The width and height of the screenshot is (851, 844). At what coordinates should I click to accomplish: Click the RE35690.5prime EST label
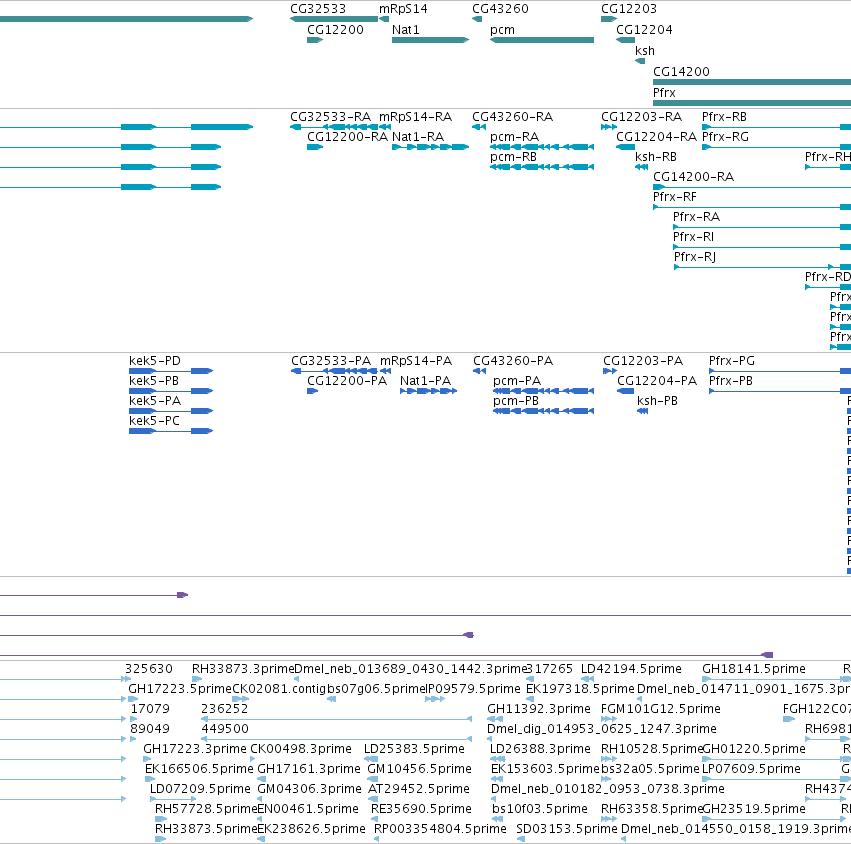click(421, 809)
